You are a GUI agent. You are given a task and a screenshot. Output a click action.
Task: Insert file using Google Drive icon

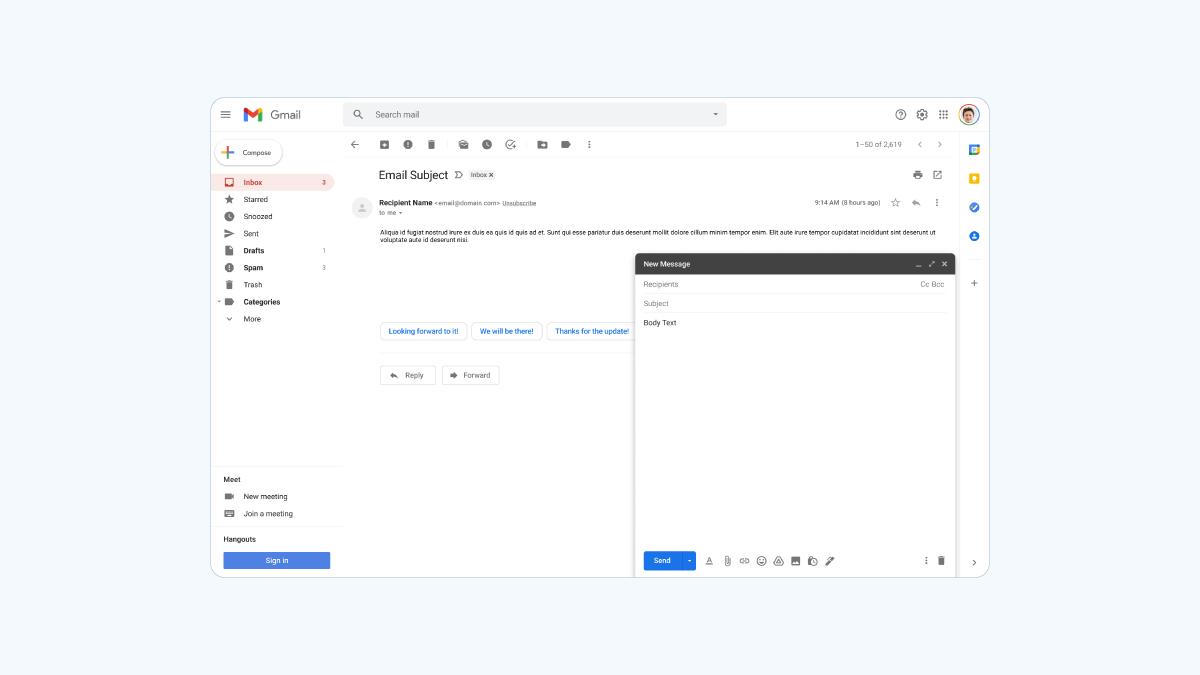tap(778, 561)
